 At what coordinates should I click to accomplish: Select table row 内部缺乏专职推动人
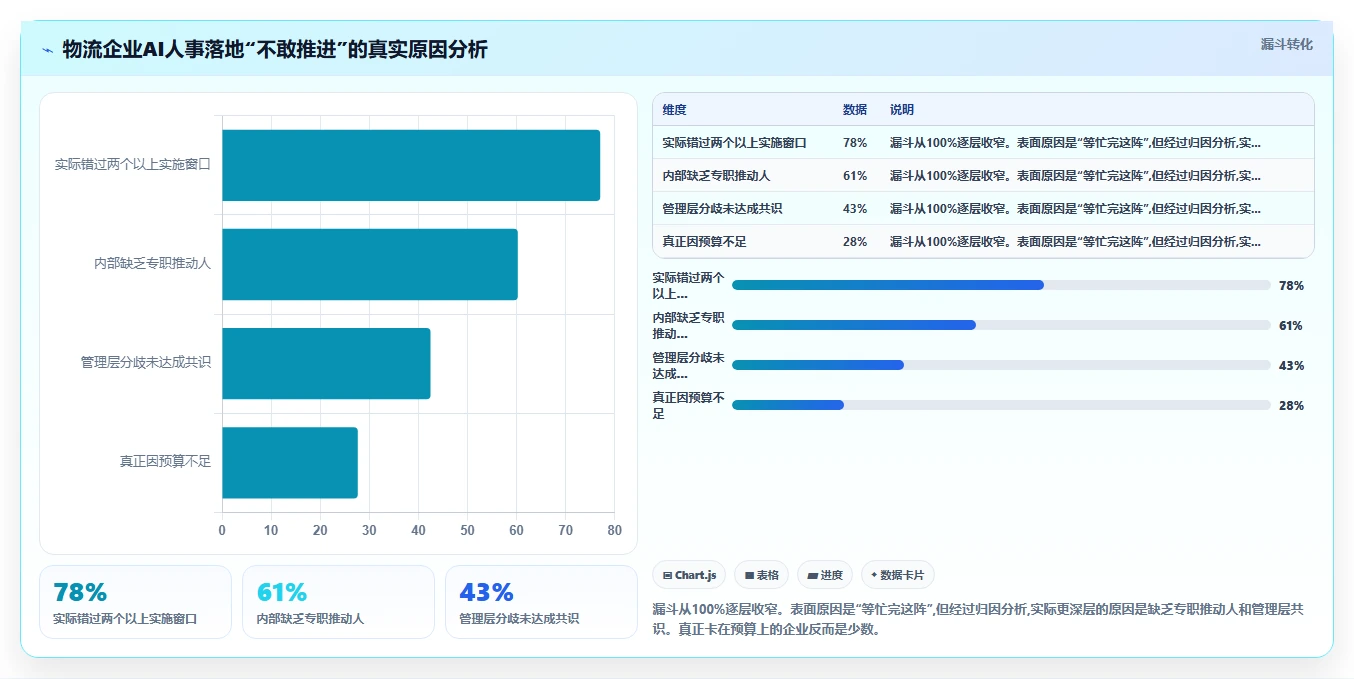983,175
